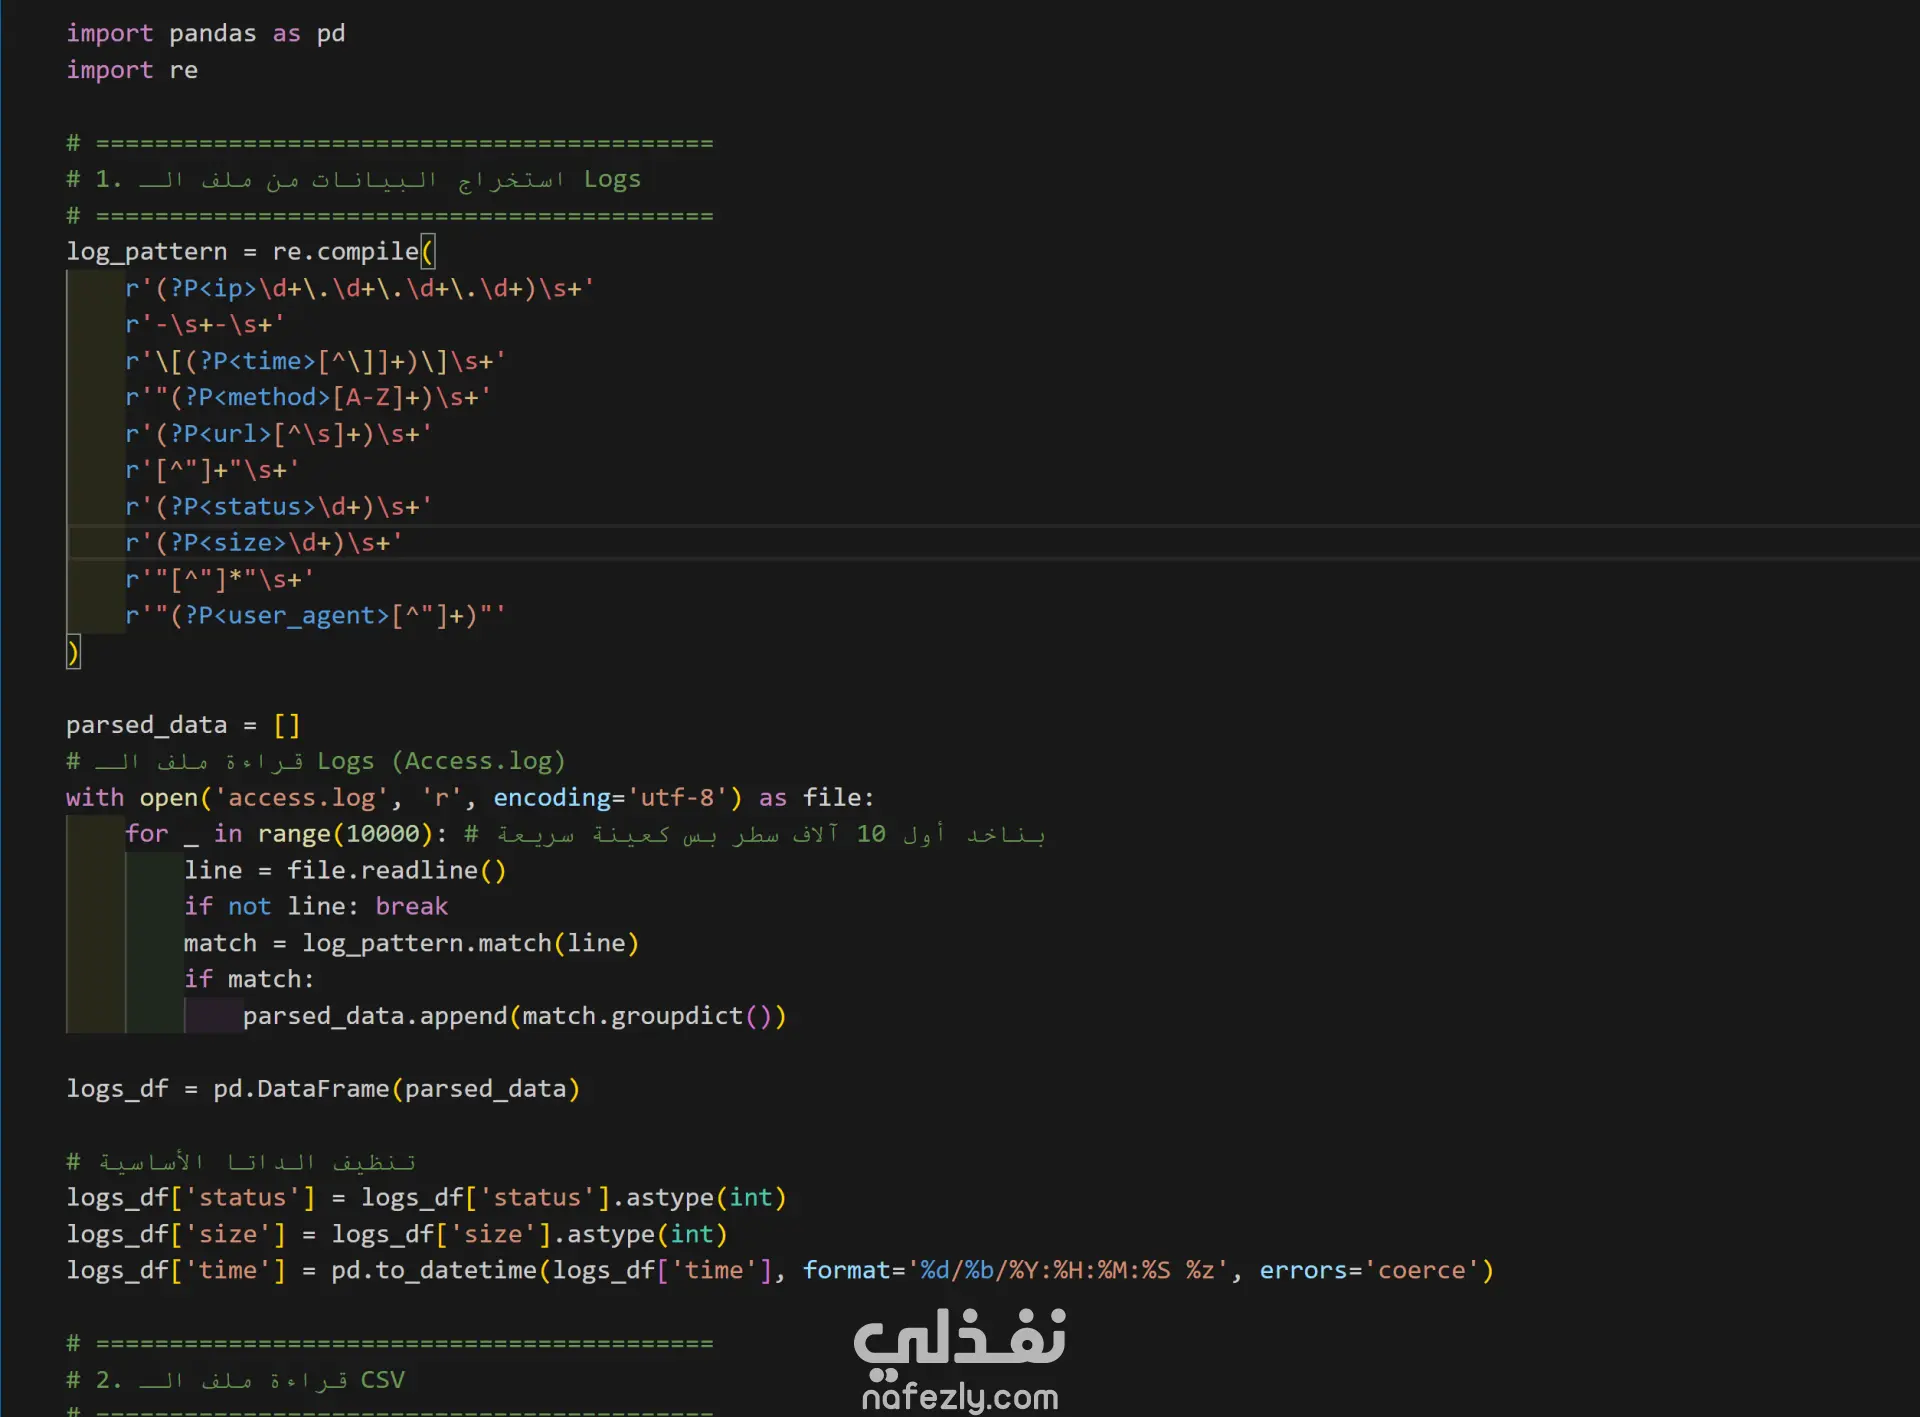This screenshot has height=1417, width=1920.
Task: Click the 'parsed_data = []' assignment
Action: point(183,725)
